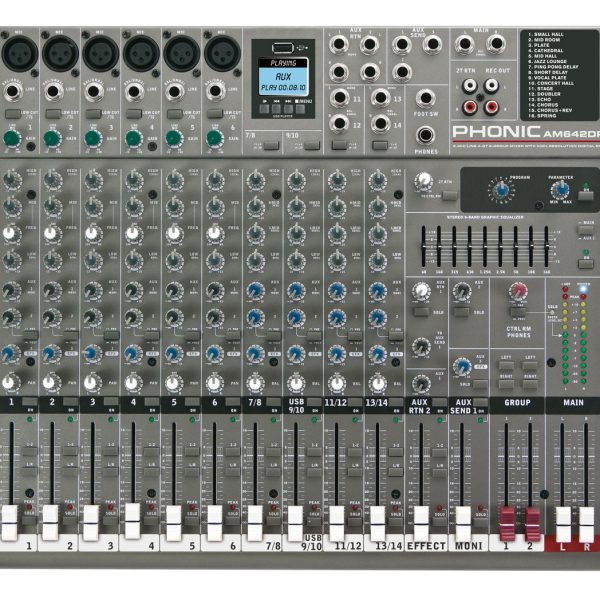Click the white REC OUT left RCA jack
The height and width of the screenshot is (600, 600).
[x=492, y=86]
